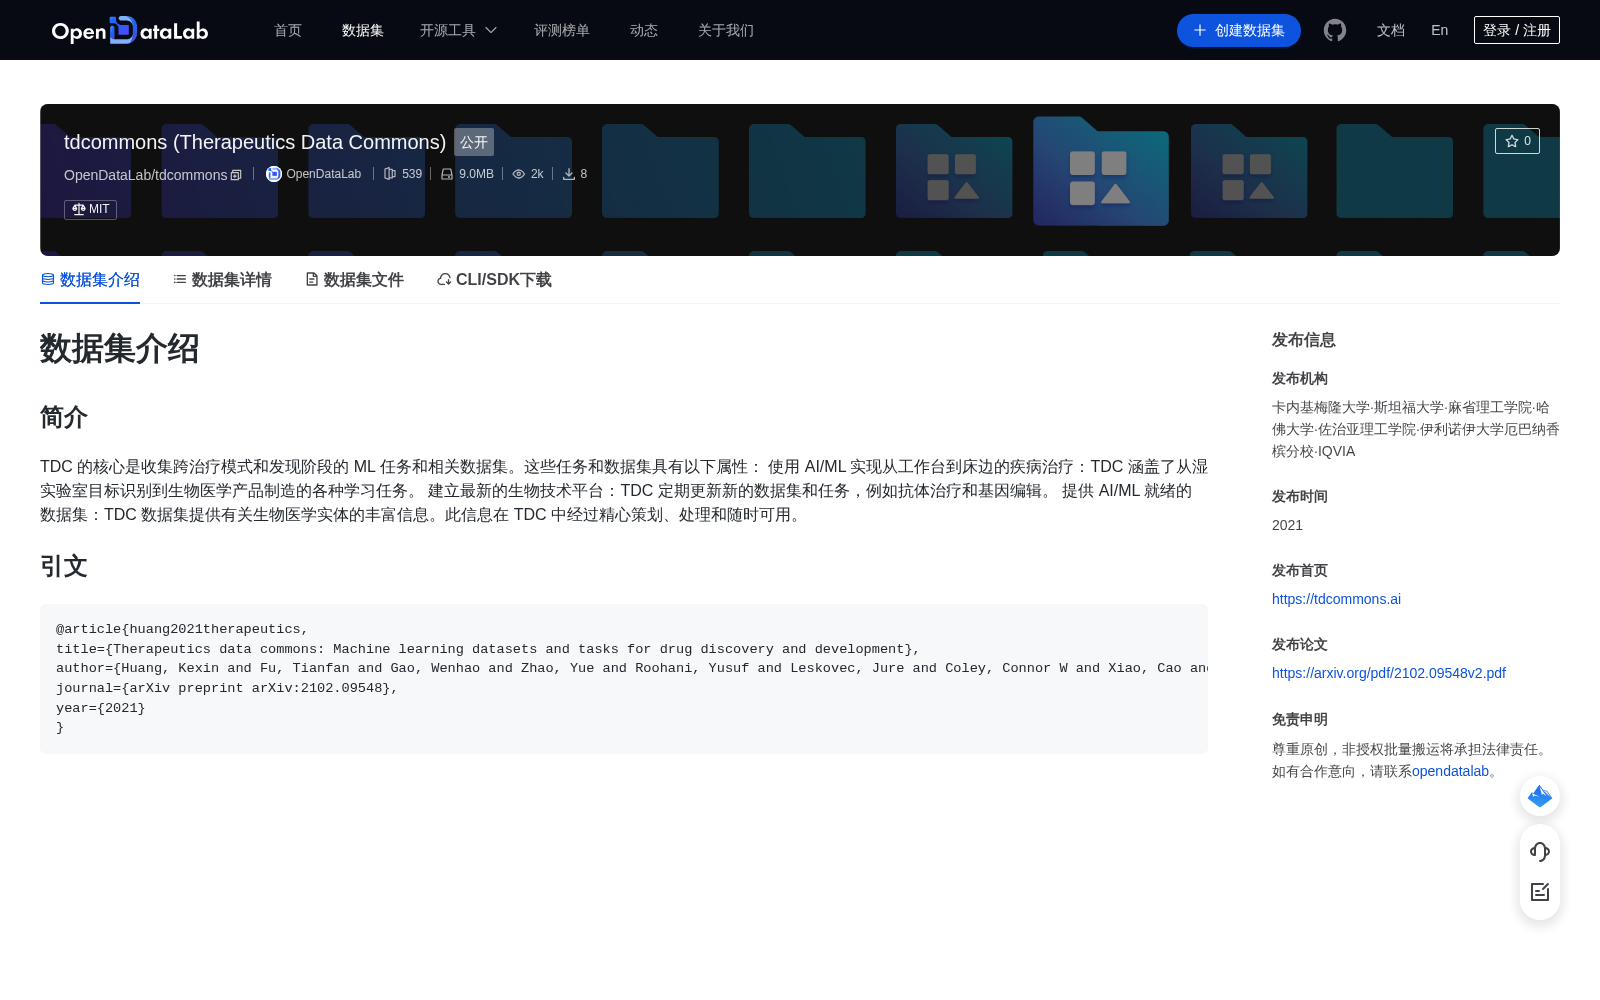Copy the OpenDataLab/tdcommons path icon
This screenshot has width=1600, height=1000.
[236, 175]
